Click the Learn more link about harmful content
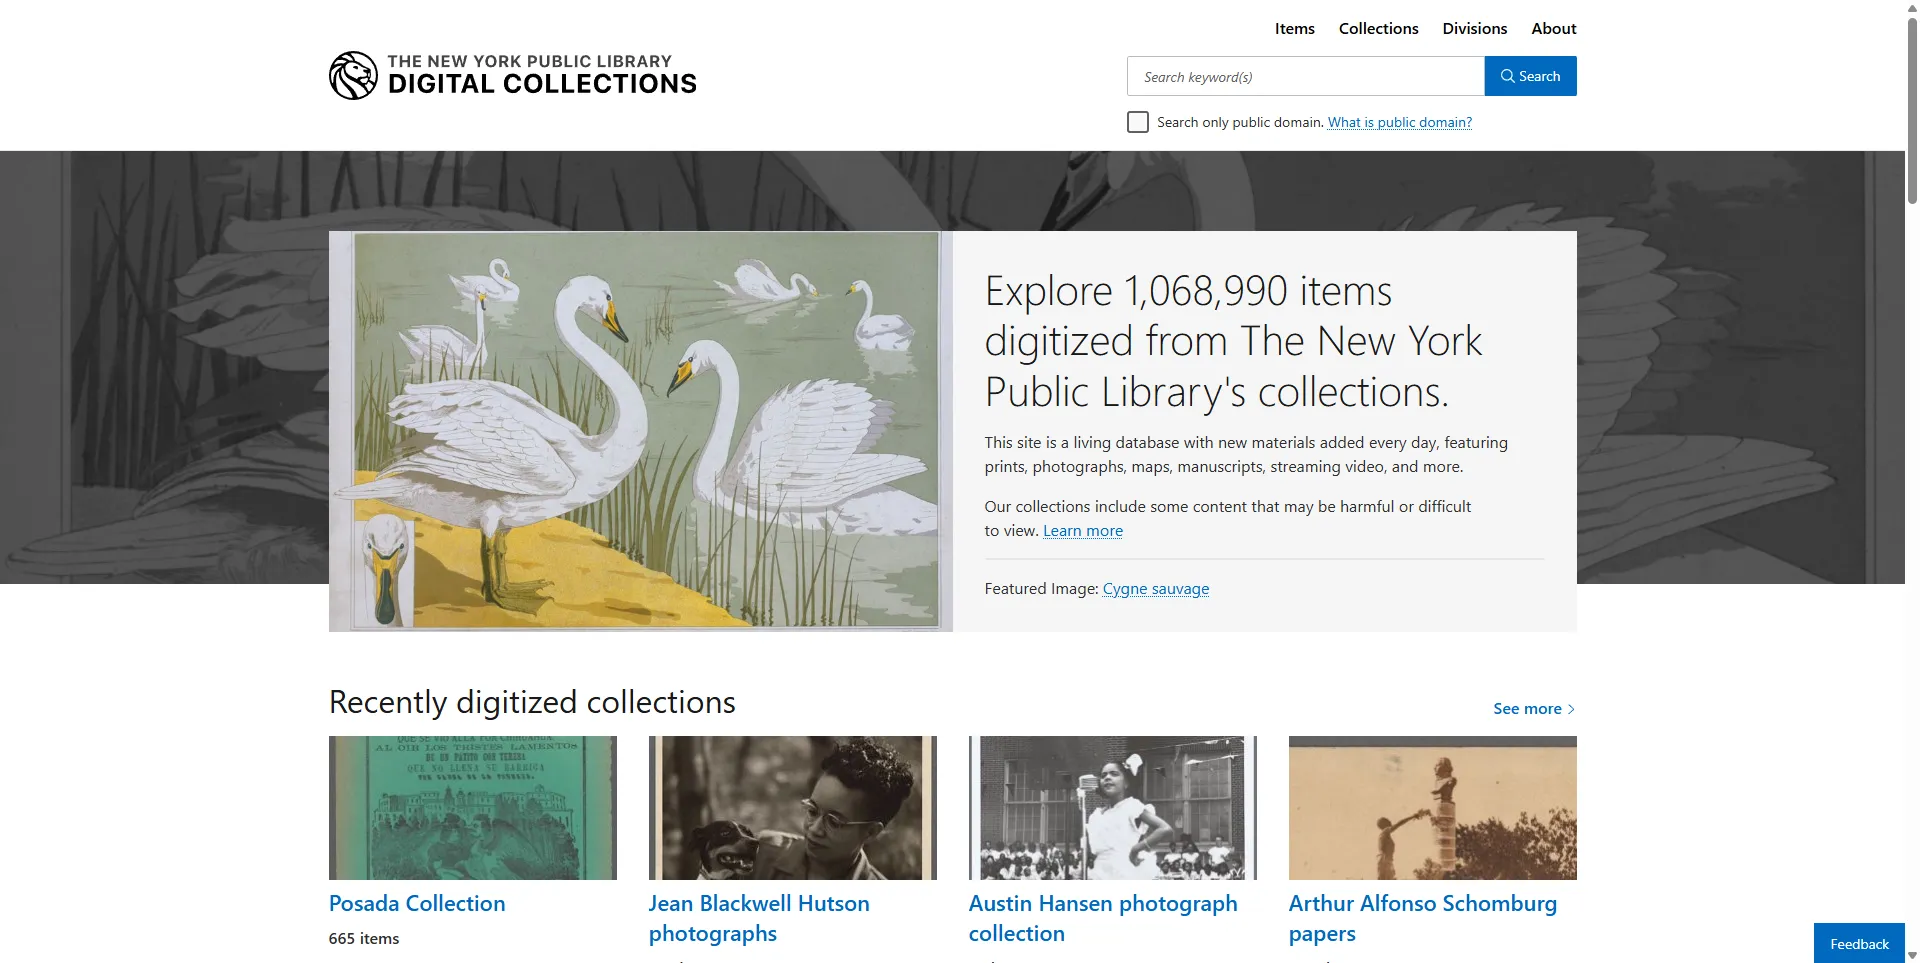Image resolution: width=1920 pixels, height=963 pixels. click(1082, 530)
